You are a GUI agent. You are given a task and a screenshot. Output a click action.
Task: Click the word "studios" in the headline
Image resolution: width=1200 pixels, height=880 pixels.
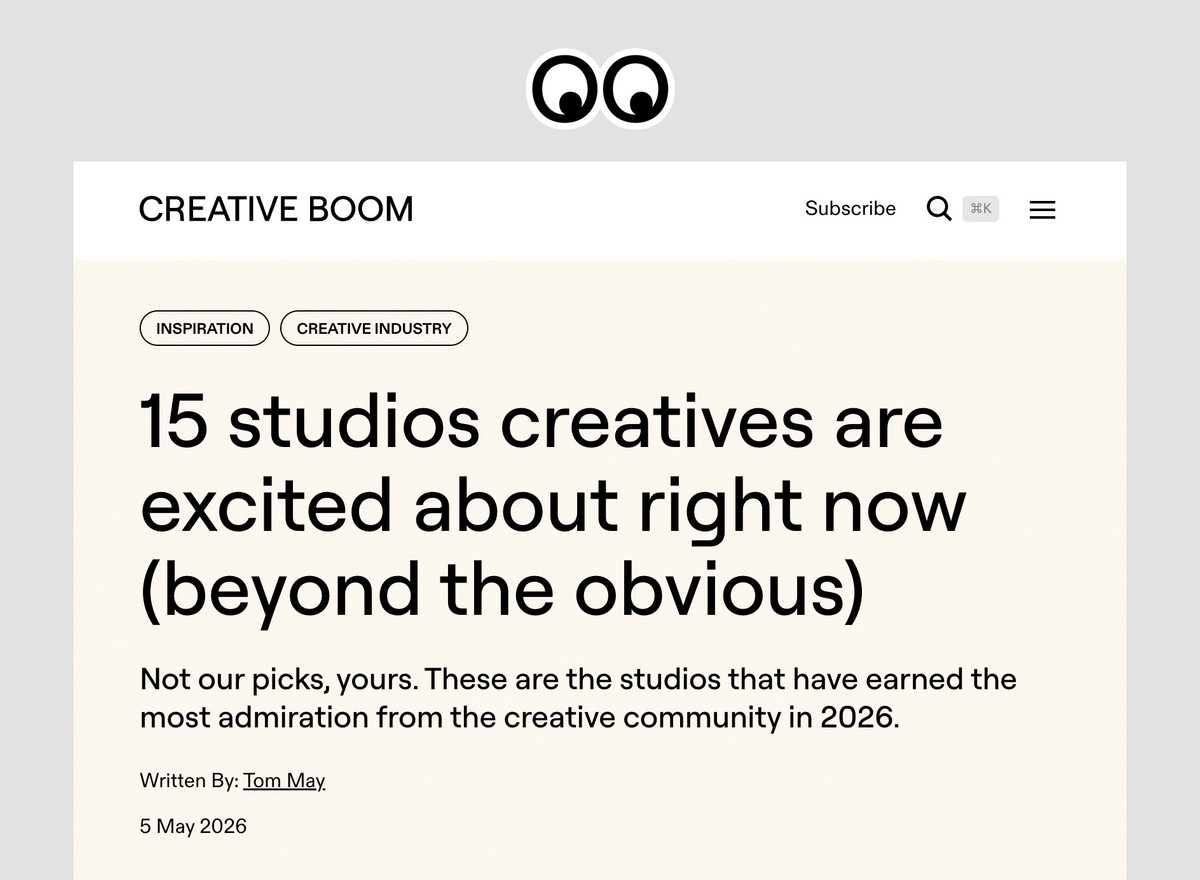354,421
